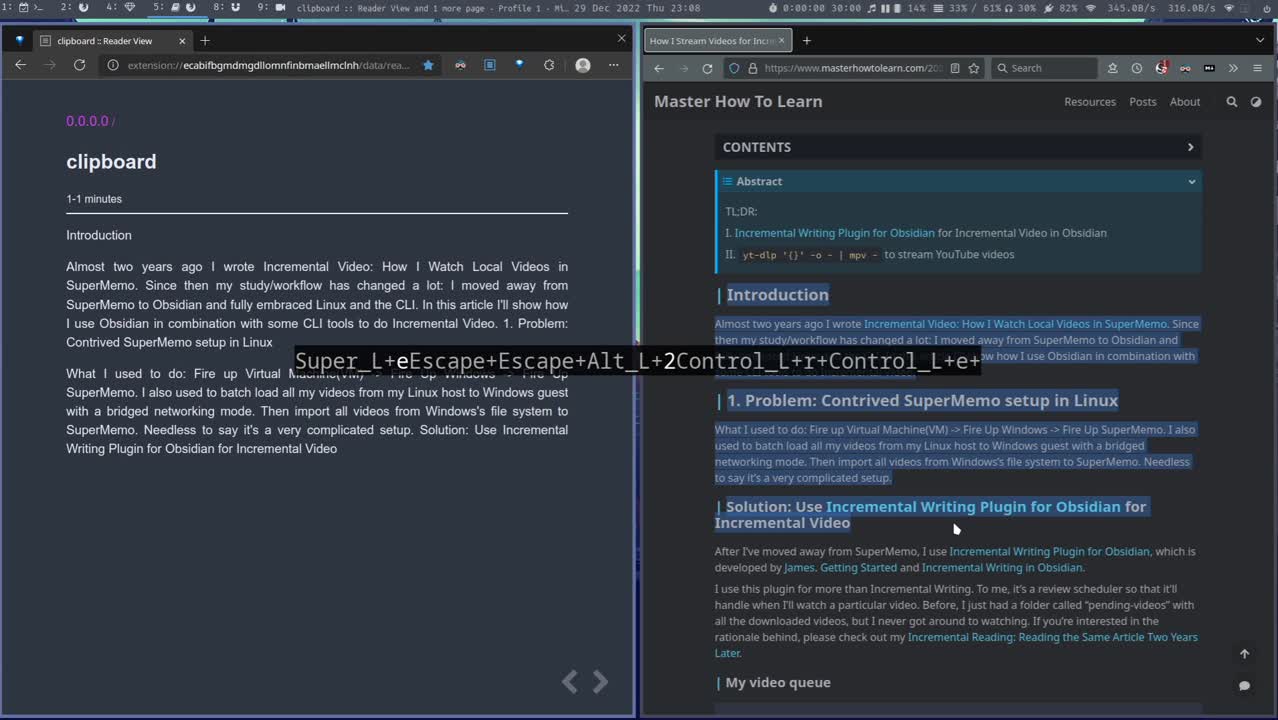
Task: Open Firefox hamburger application menu
Action: click(x=1257, y=68)
